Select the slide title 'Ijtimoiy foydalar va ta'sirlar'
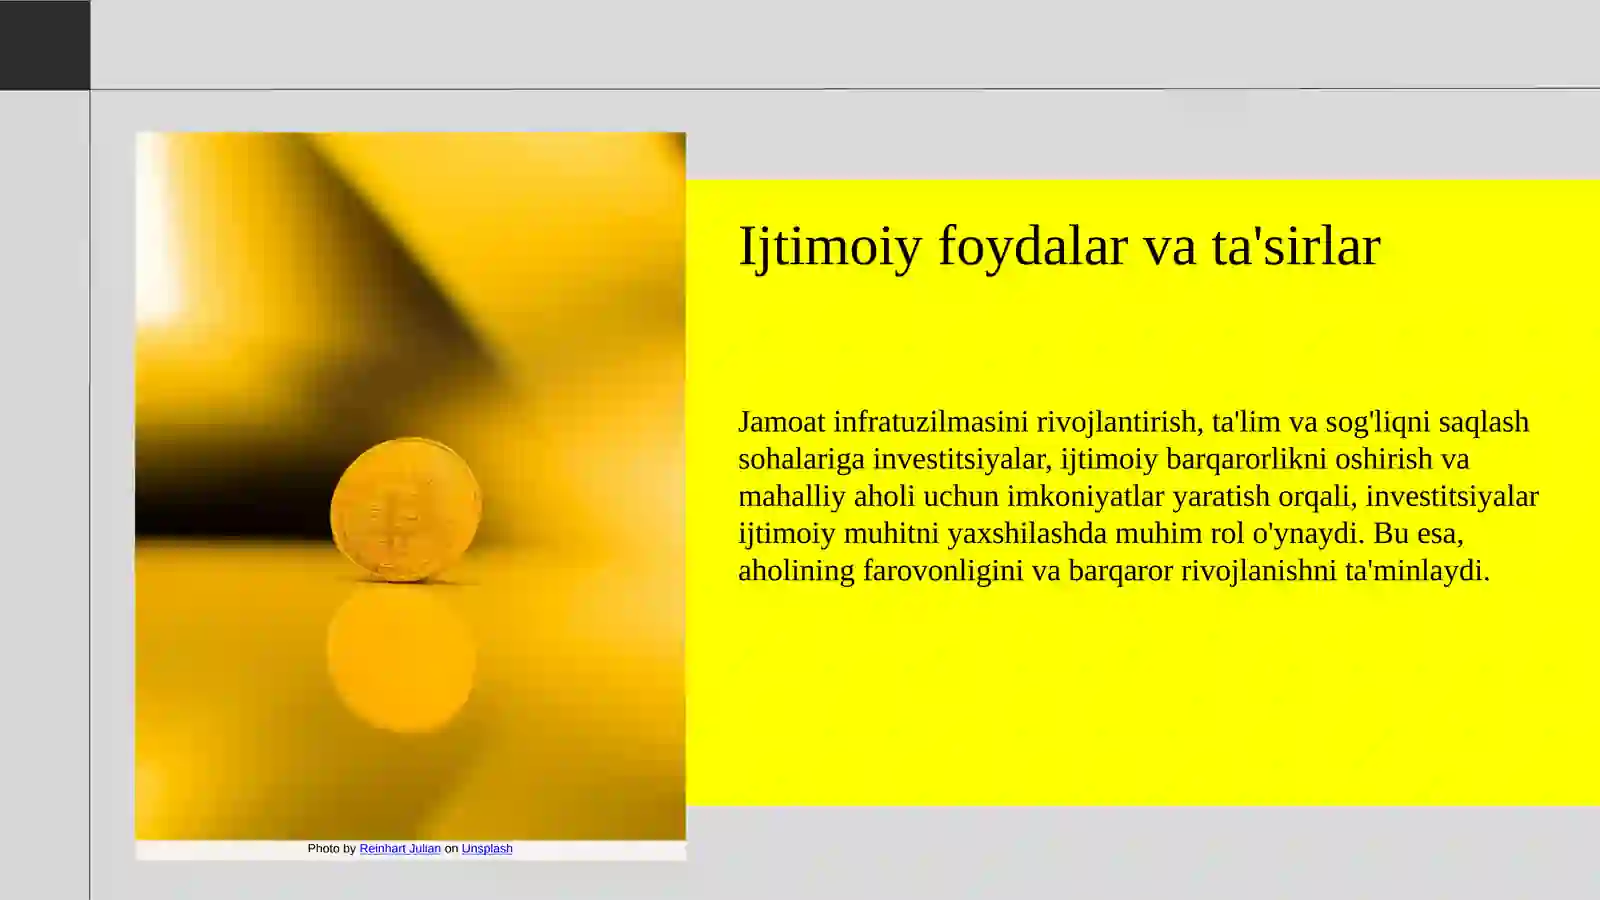 click(x=1059, y=246)
